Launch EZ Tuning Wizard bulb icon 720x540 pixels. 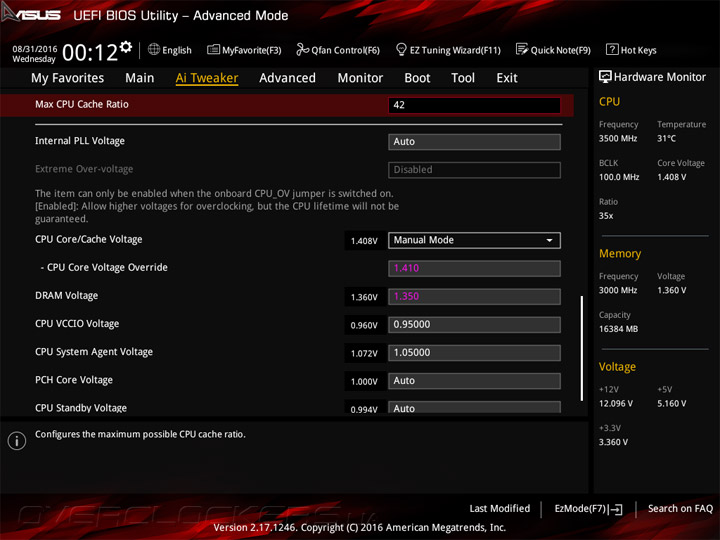[x=401, y=49]
